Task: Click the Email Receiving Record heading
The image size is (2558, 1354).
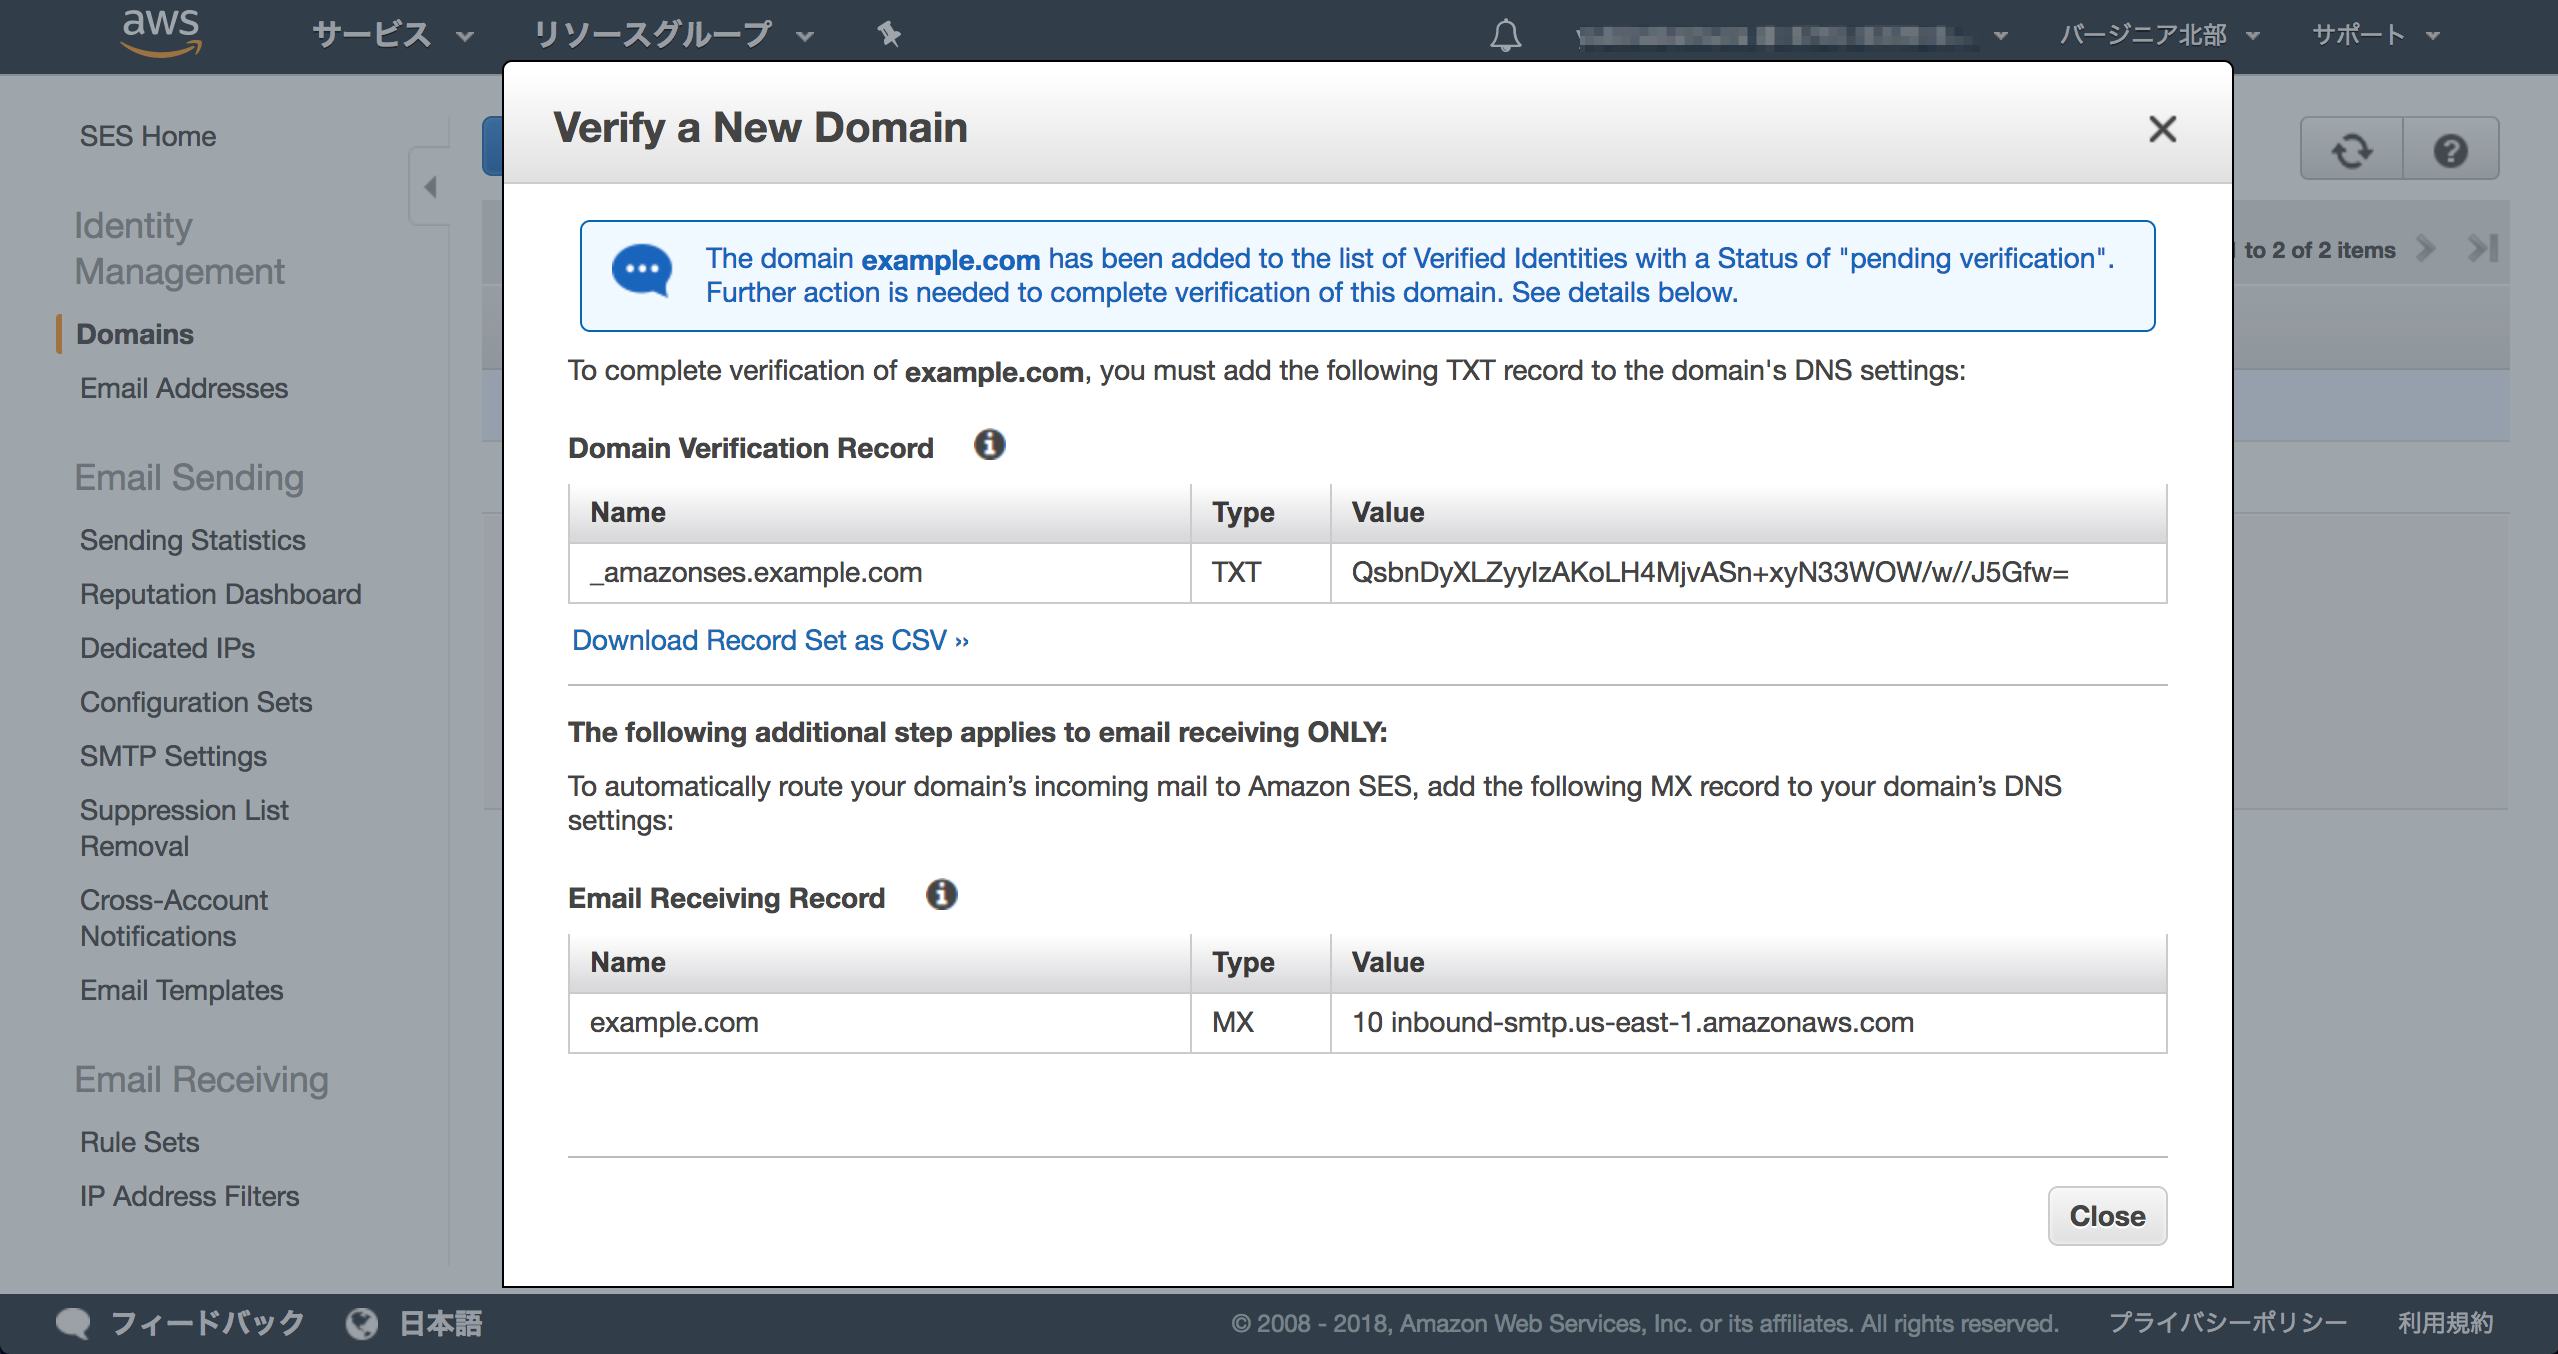Action: (726, 898)
